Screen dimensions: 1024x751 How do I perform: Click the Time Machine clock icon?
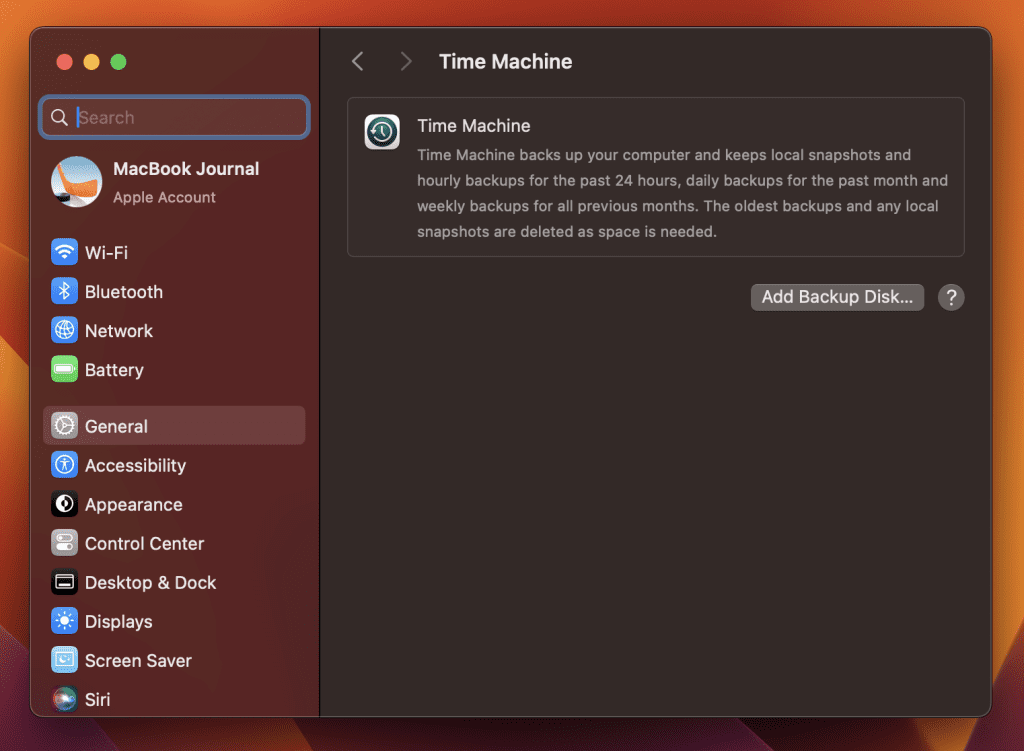382,132
